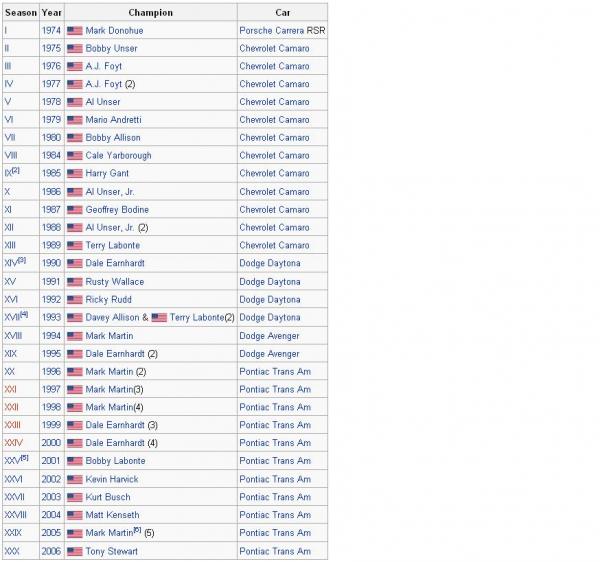Select the Champion column header
The image size is (600, 562).
[151, 13]
